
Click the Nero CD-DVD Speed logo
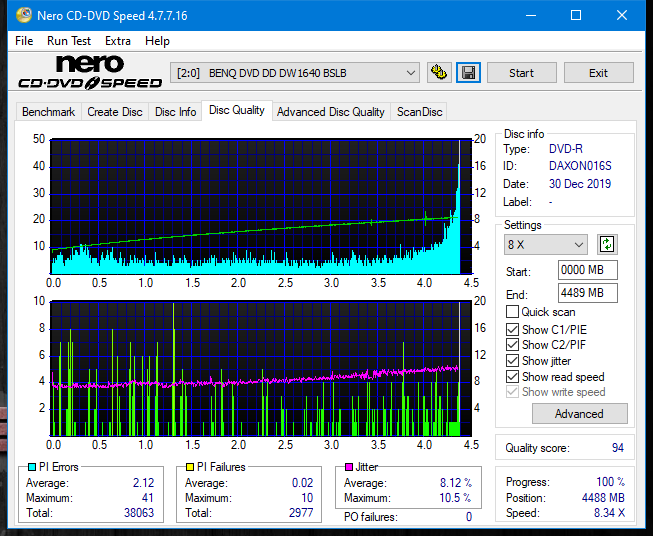pyautogui.click(x=90, y=72)
